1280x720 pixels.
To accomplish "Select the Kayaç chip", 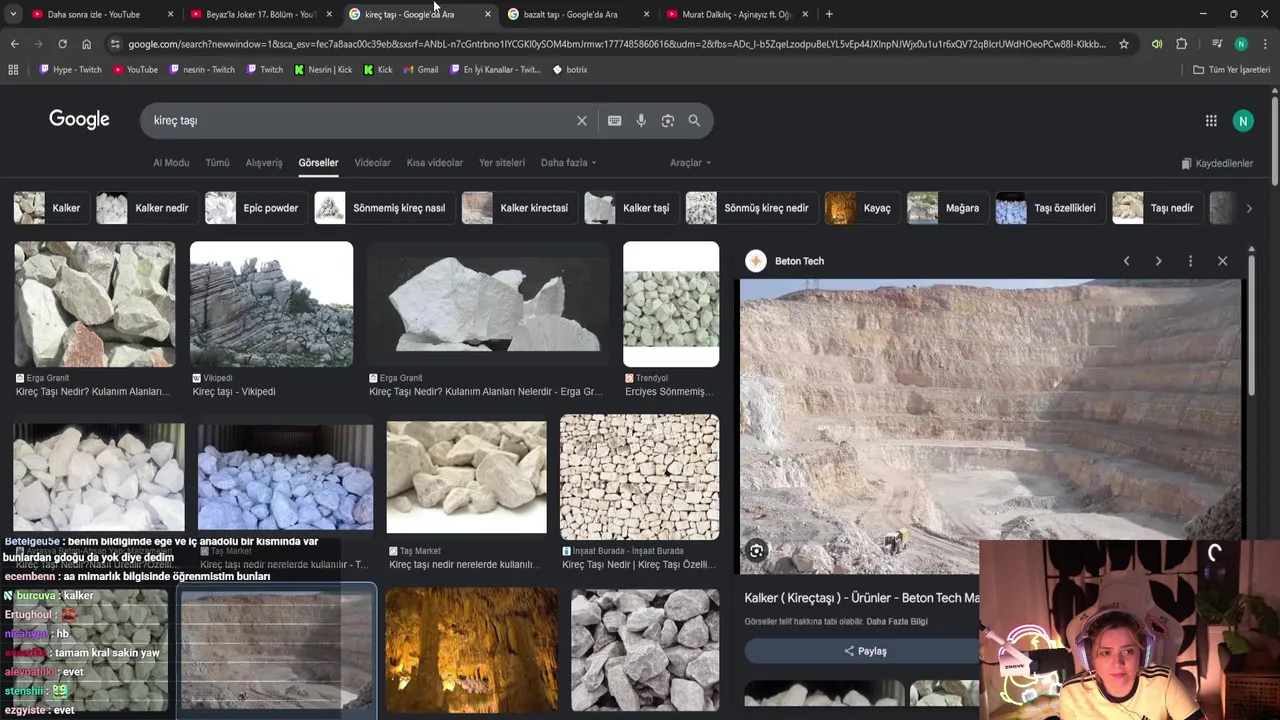I will (860, 208).
